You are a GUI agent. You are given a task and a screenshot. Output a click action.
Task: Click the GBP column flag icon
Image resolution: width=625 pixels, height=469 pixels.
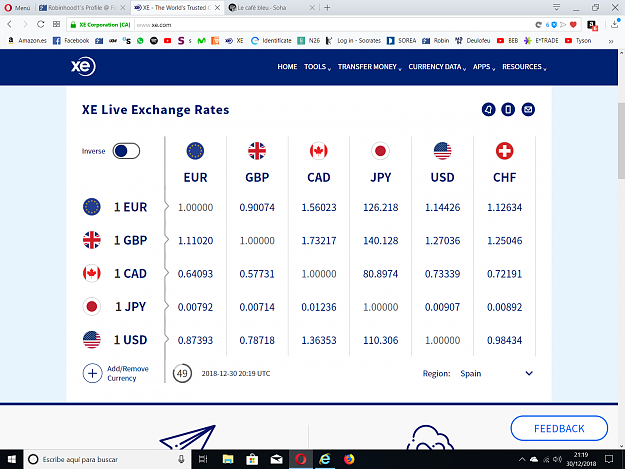[257, 151]
